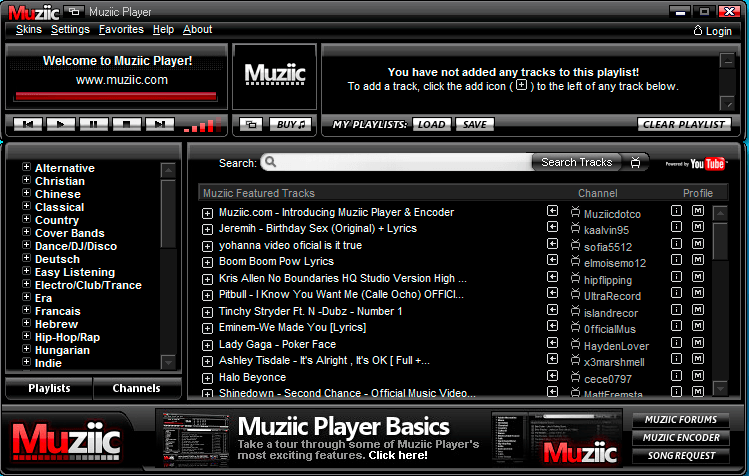The width and height of the screenshot is (749, 476).
Task: Click info icon for x3marshmell row
Action: coord(676,358)
